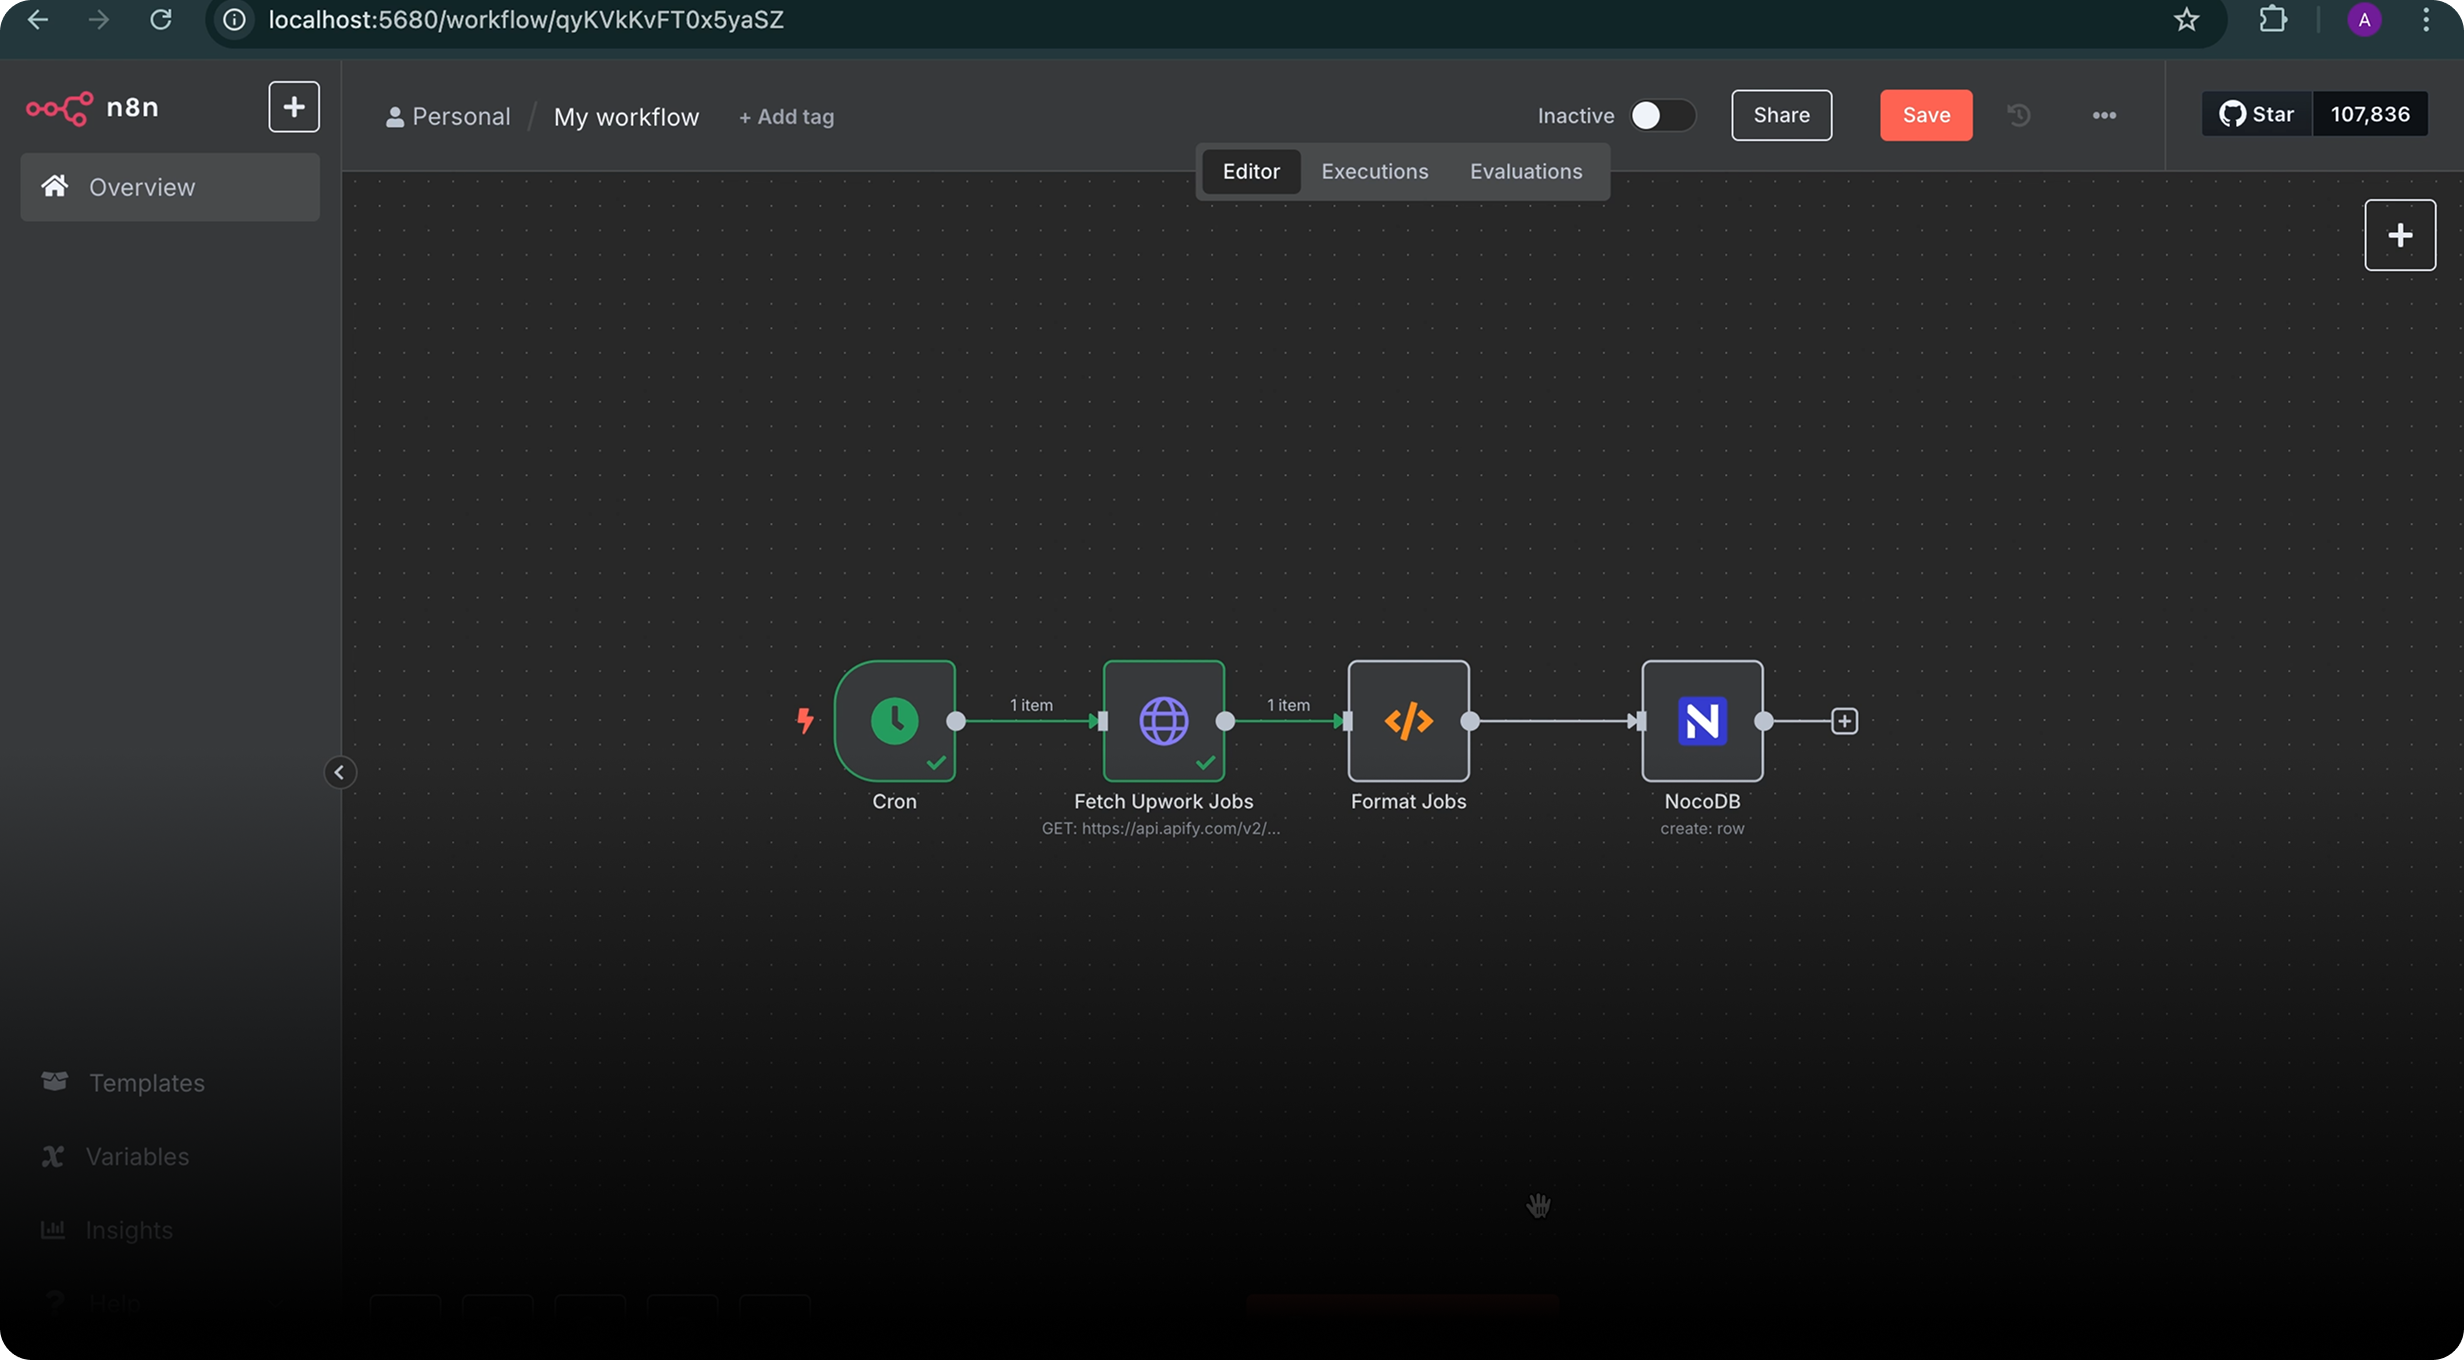The height and width of the screenshot is (1360, 2464).
Task: Rename the My workflow title
Action: [626, 117]
